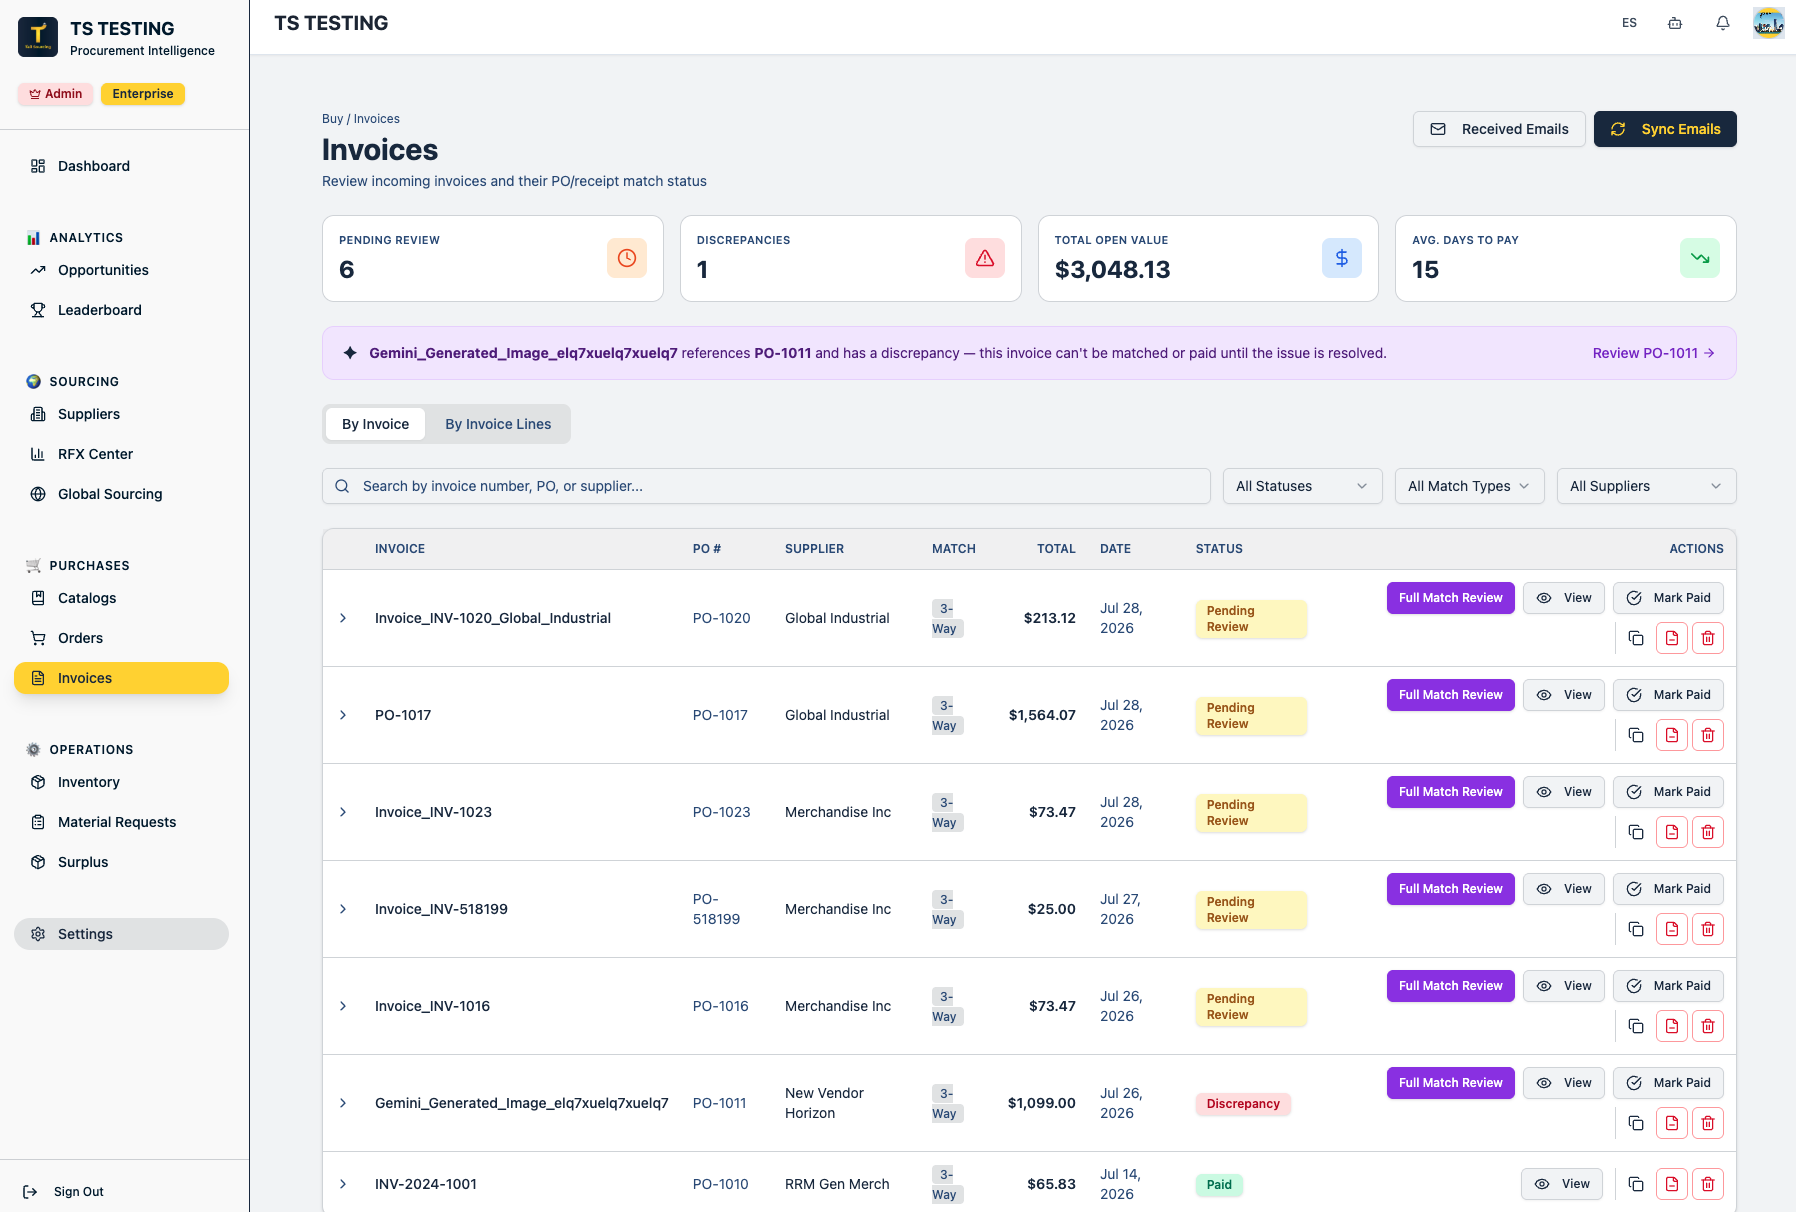Click the Discrepancy status badge

(1243, 1104)
